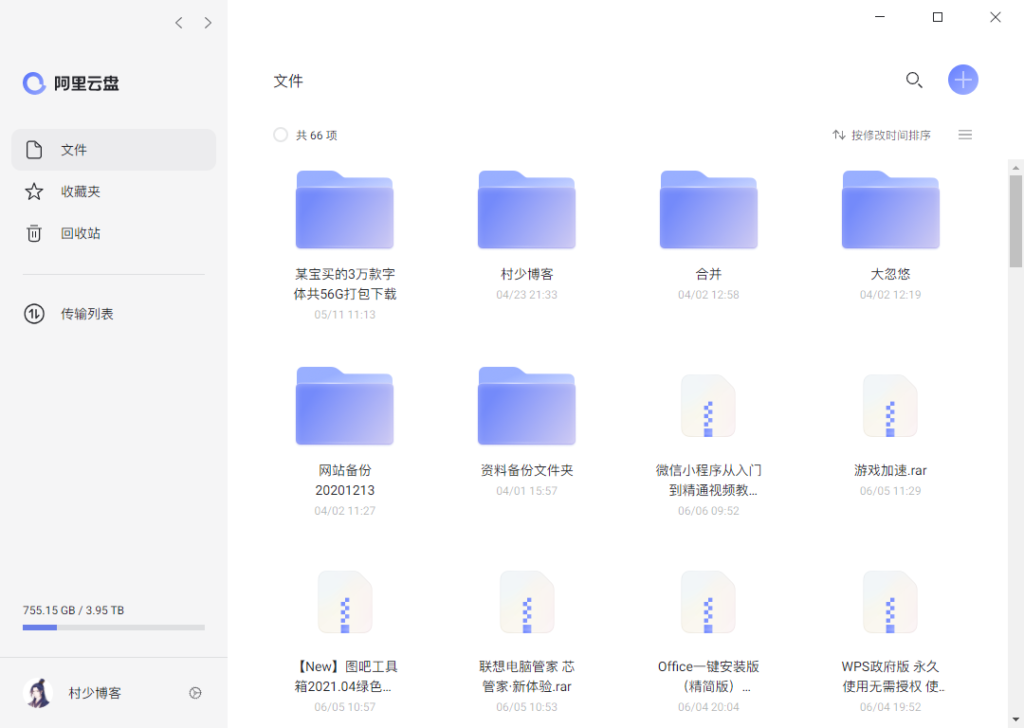Open the 合并 folder
This screenshot has width=1024, height=728.
click(709, 210)
